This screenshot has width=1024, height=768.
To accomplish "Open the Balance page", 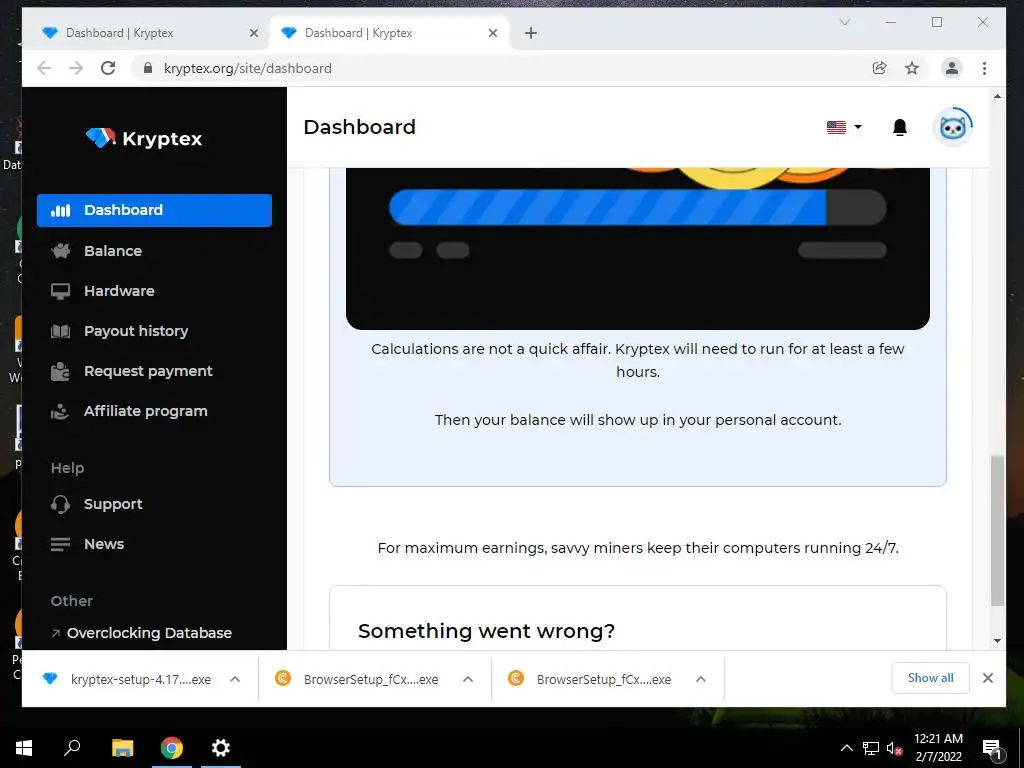I will 112,251.
